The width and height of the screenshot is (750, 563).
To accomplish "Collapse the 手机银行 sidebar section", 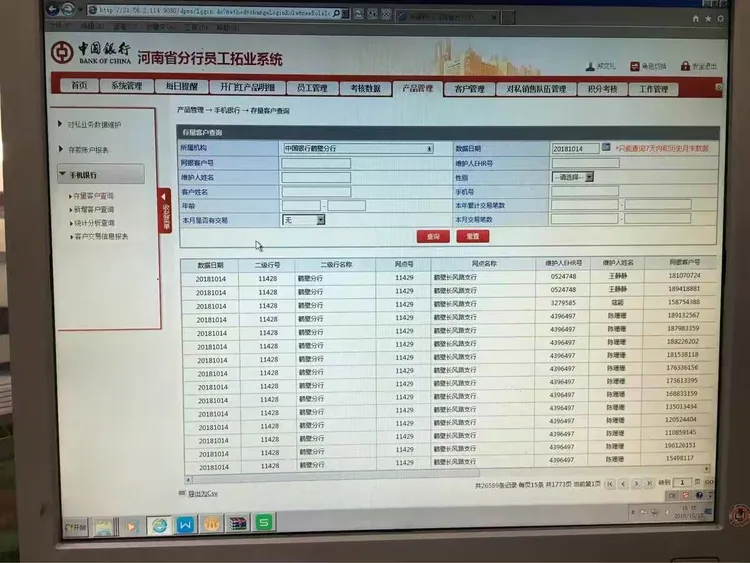I will tap(101, 175).
